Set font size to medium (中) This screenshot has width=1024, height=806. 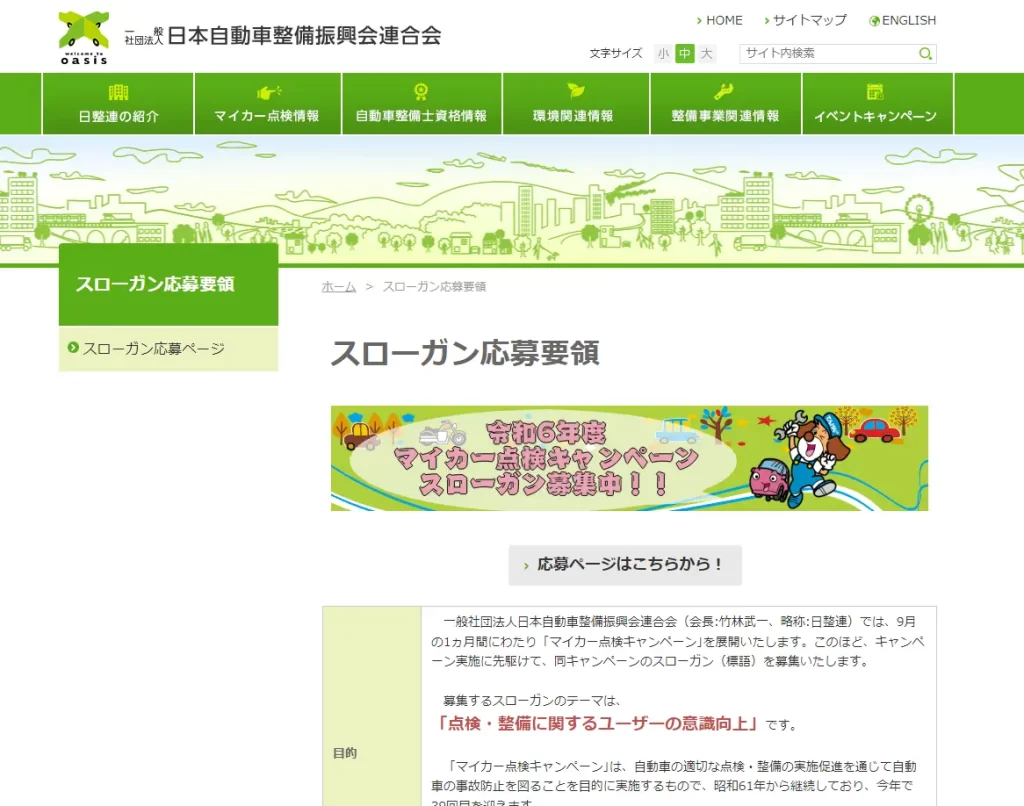[685, 54]
